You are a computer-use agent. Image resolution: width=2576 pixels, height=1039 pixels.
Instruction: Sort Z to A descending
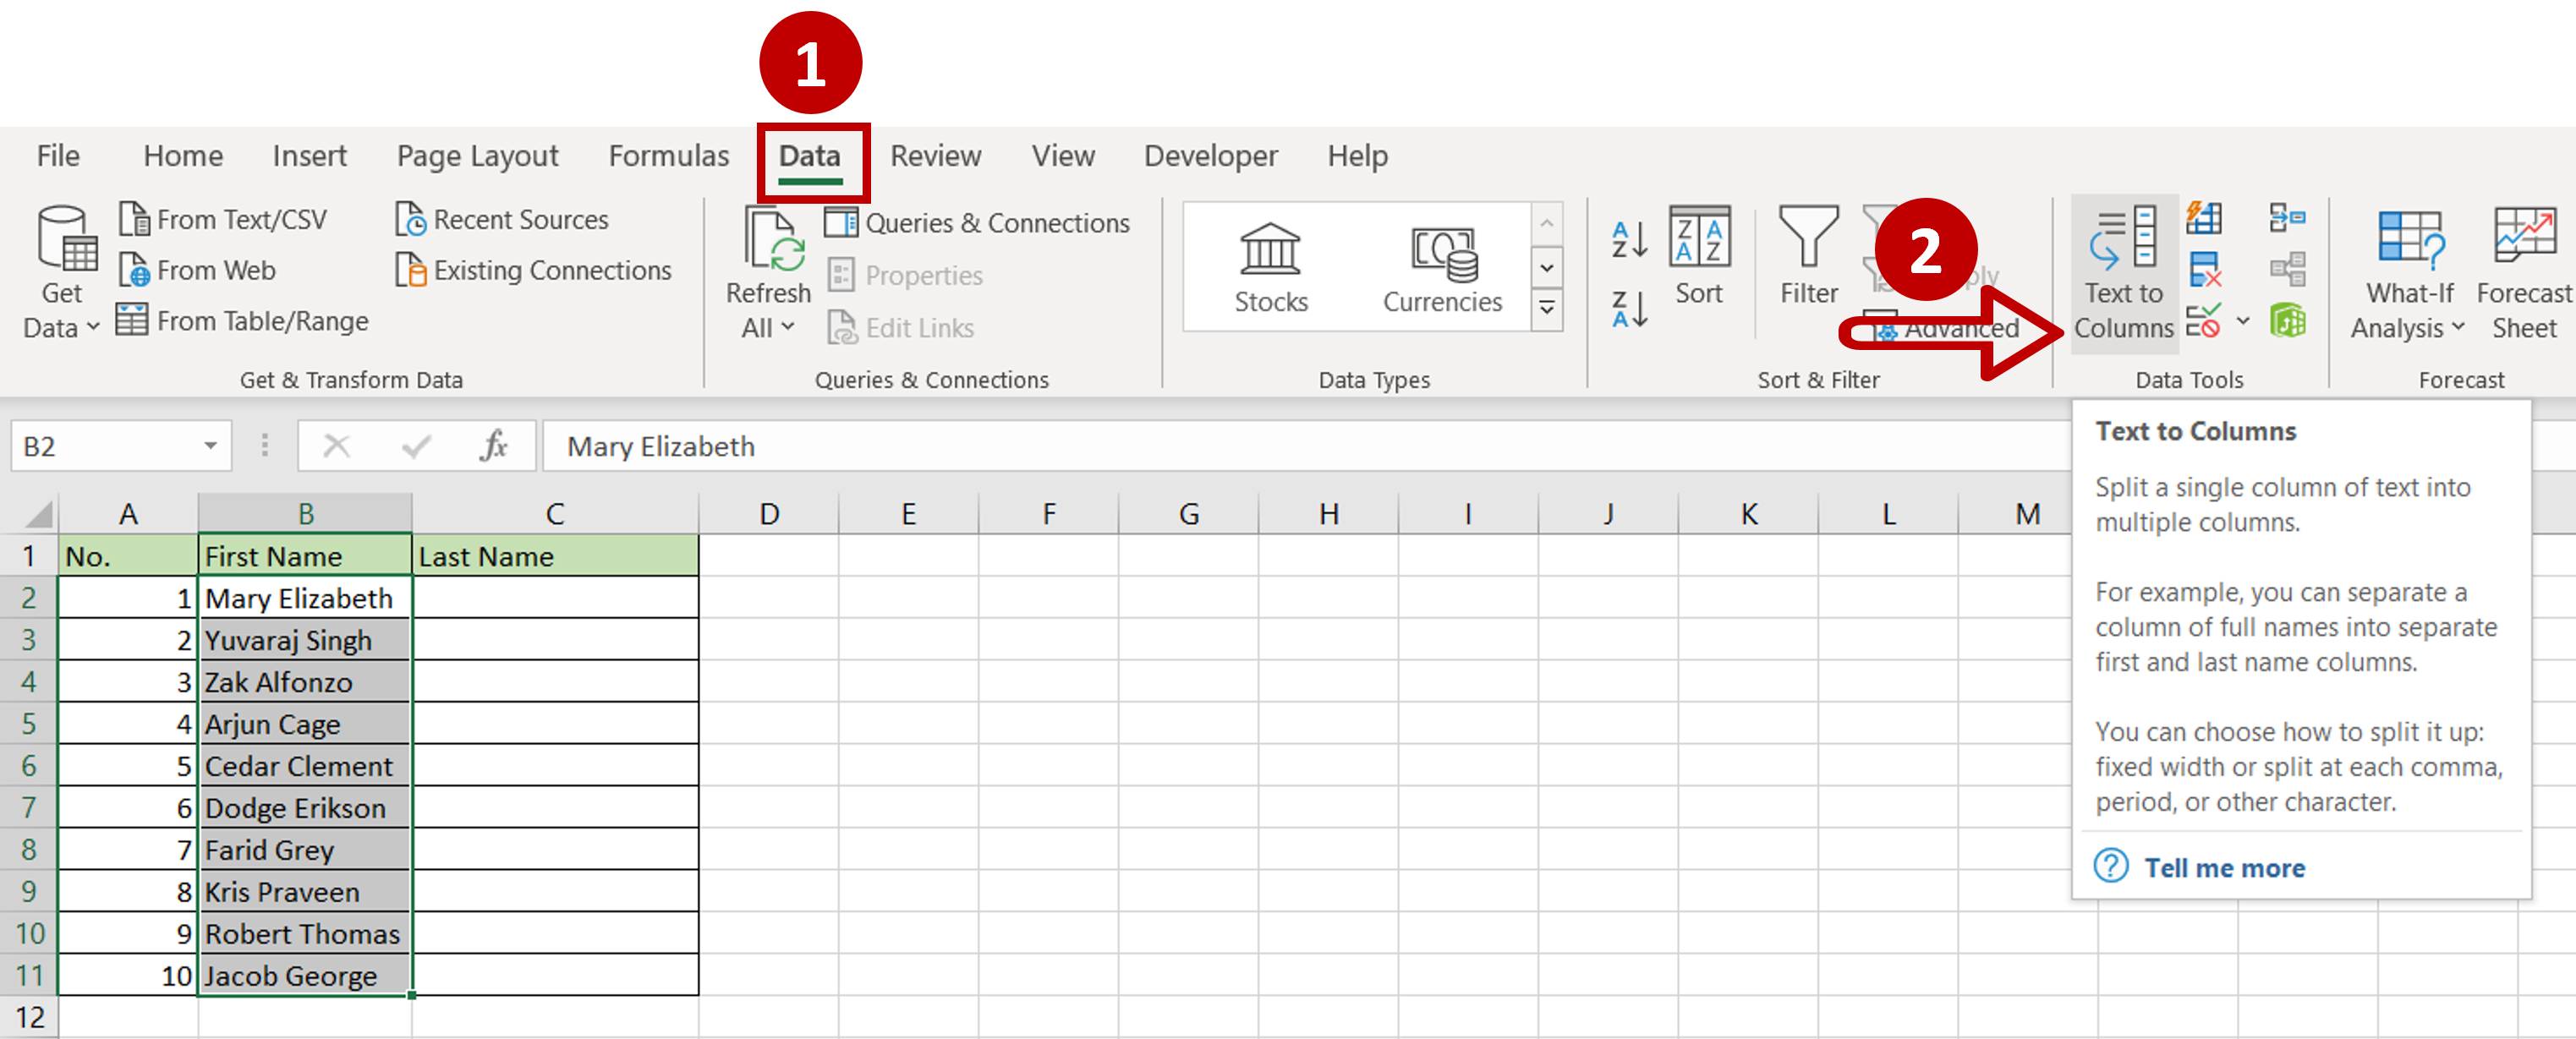(1629, 309)
